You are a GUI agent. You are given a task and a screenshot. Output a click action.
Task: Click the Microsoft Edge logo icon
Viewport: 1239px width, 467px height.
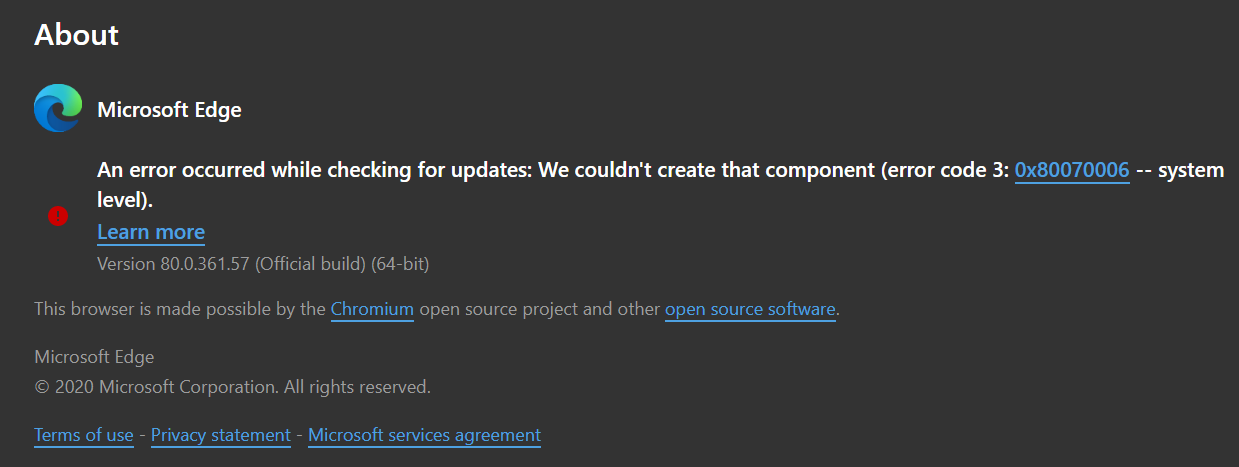tap(58, 108)
